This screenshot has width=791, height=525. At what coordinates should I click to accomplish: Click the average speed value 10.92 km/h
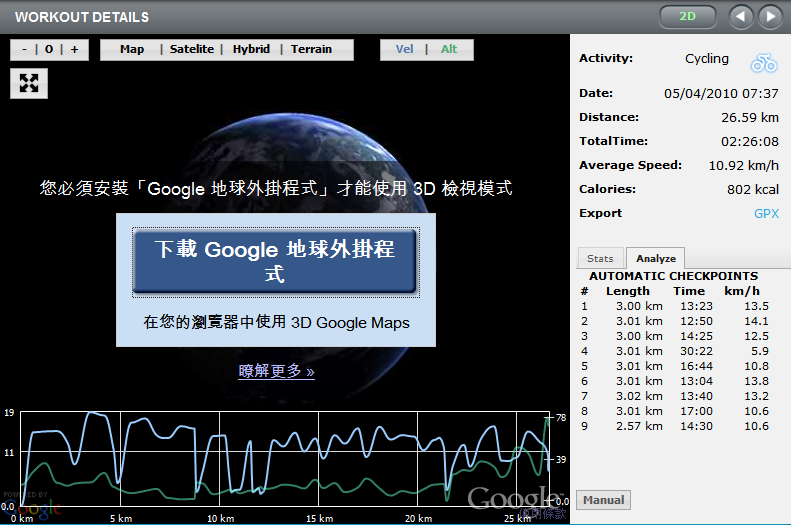tap(744, 165)
